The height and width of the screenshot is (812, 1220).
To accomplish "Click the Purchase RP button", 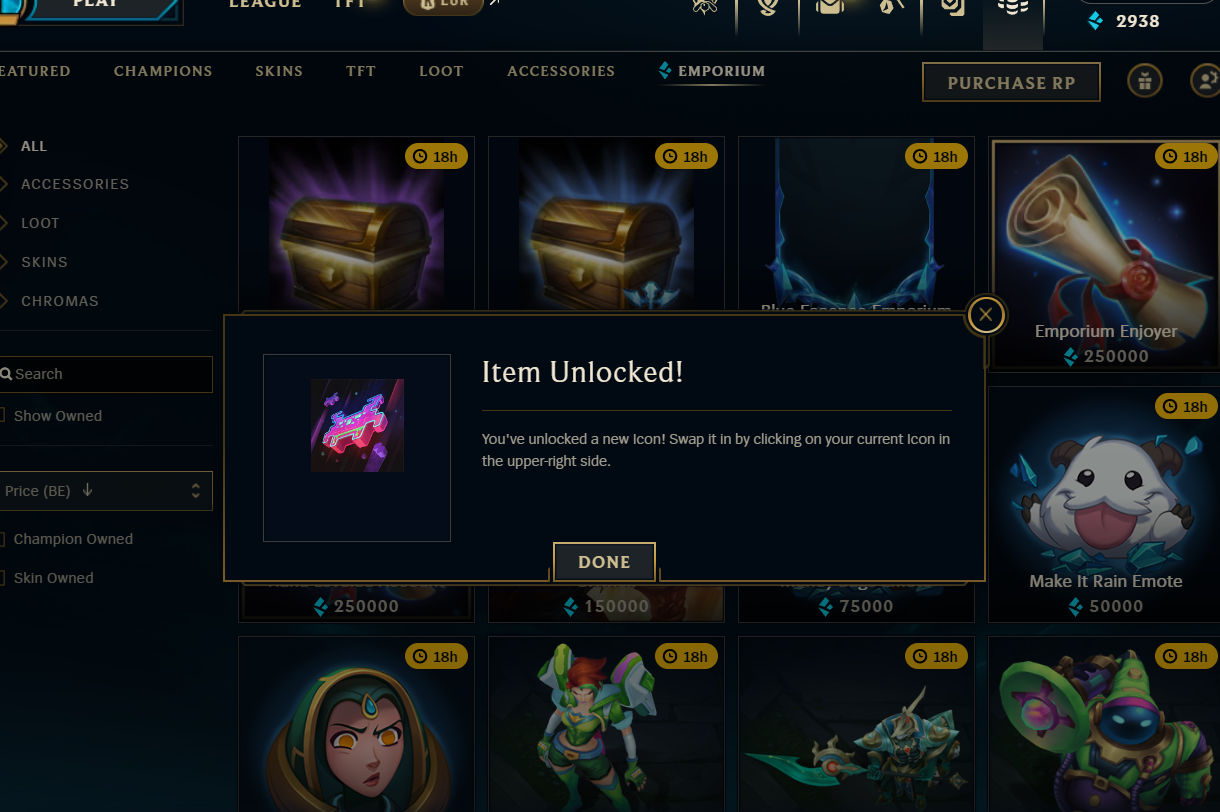I will pyautogui.click(x=1011, y=82).
